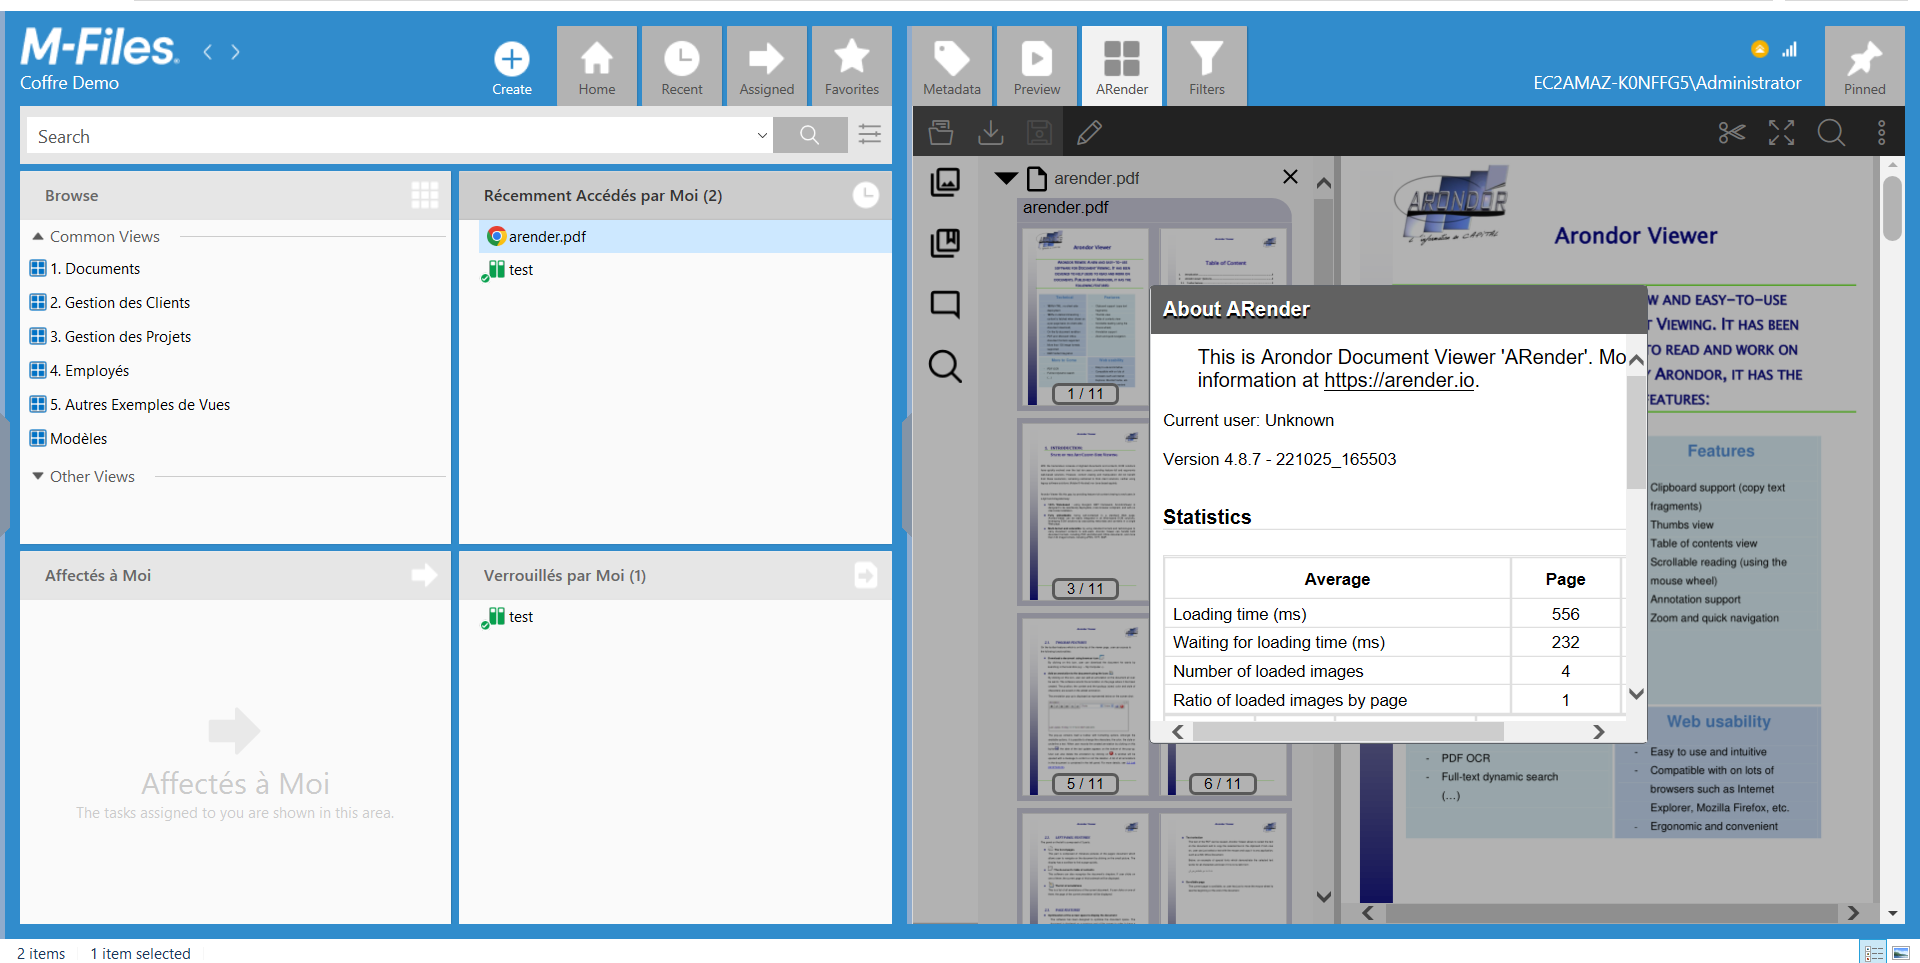Image resolution: width=1920 pixels, height=963 pixels.
Task: Click the Browse grid view icon
Action: 425,195
